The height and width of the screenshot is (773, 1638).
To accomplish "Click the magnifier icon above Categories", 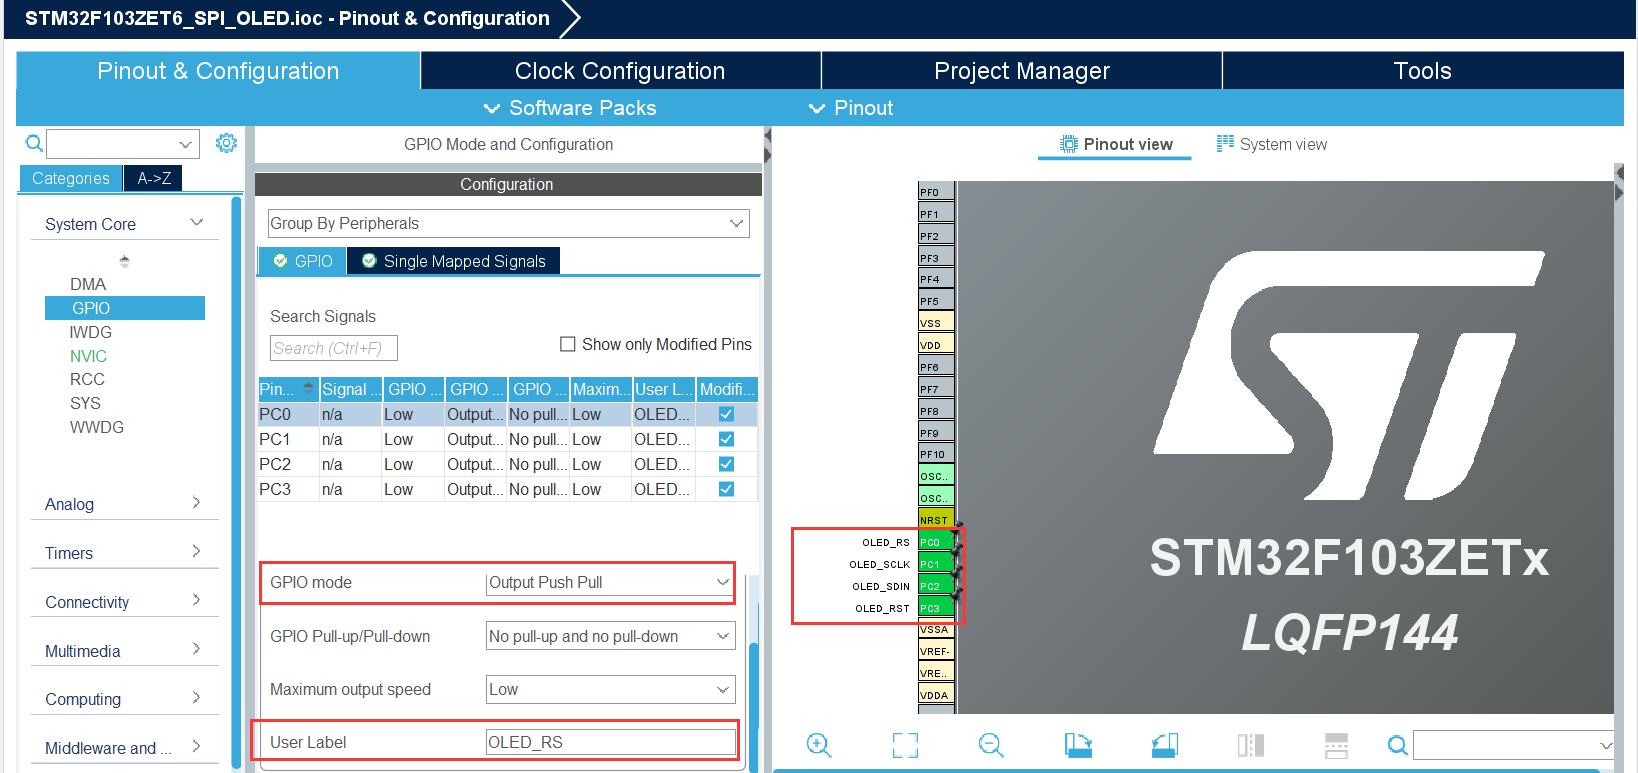I will [x=34, y=143].
